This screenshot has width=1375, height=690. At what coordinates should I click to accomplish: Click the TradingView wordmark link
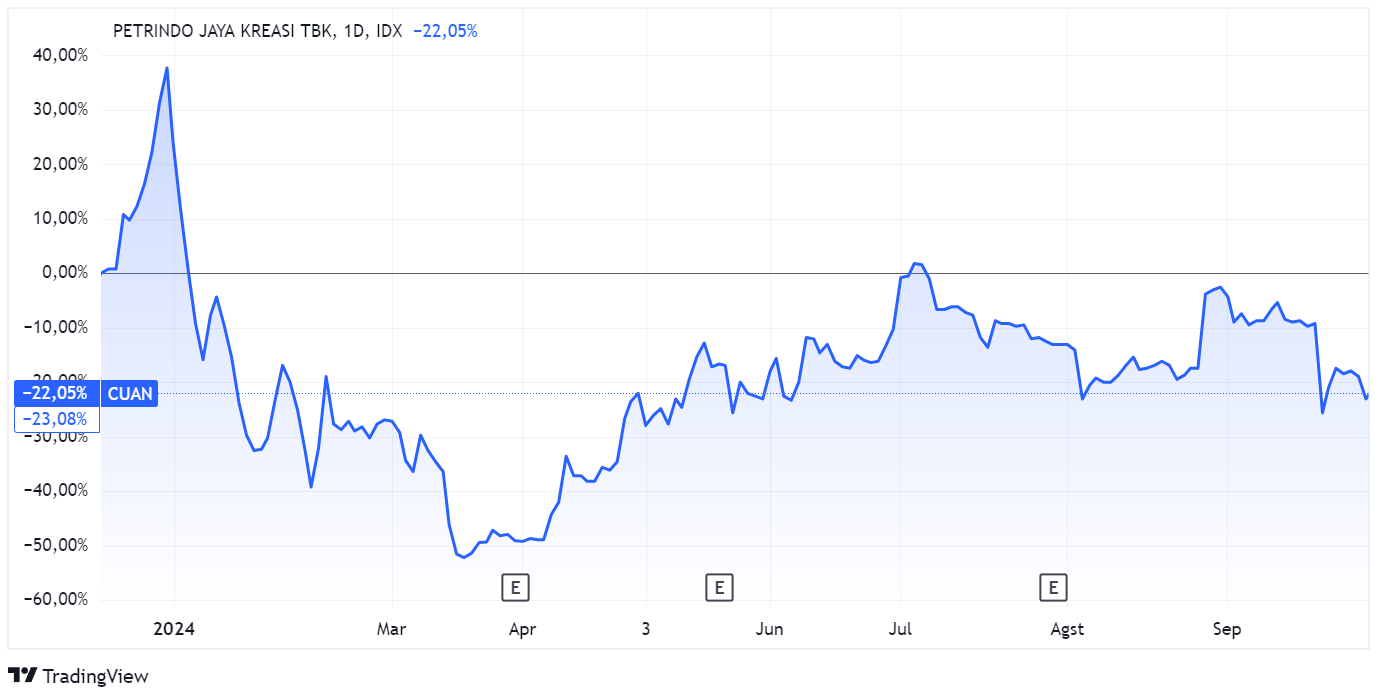click(96, 677)
